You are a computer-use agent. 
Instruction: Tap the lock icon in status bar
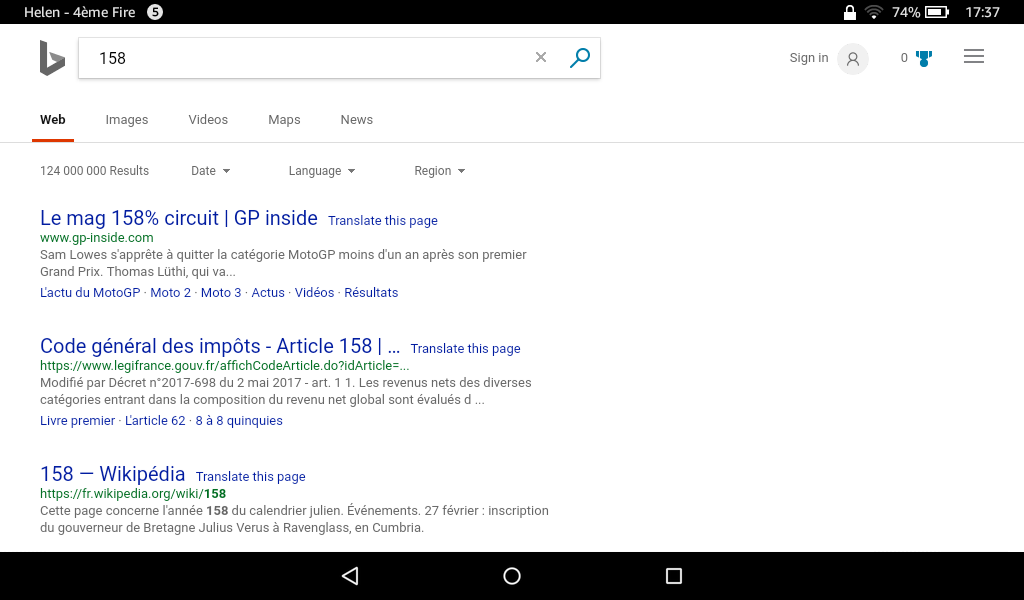coord(850,12)
